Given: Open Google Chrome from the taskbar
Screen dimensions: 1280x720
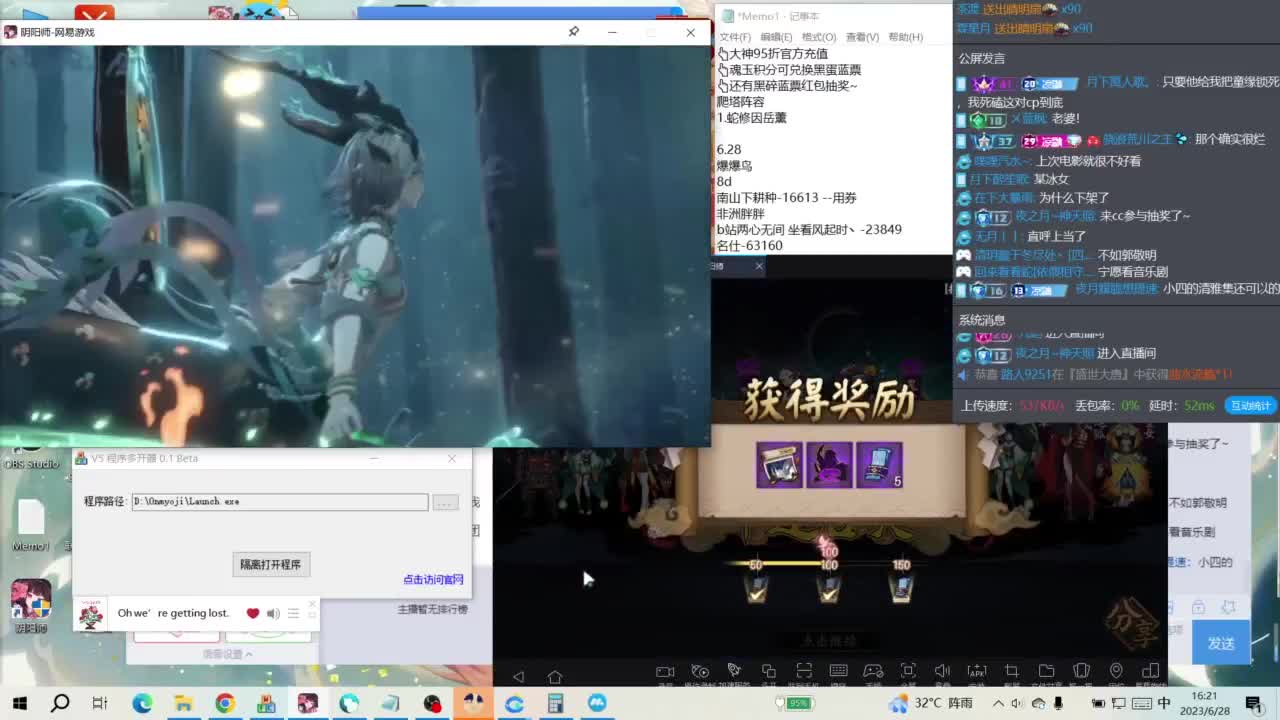Looking at the screenshot, I should coord(225,703).
